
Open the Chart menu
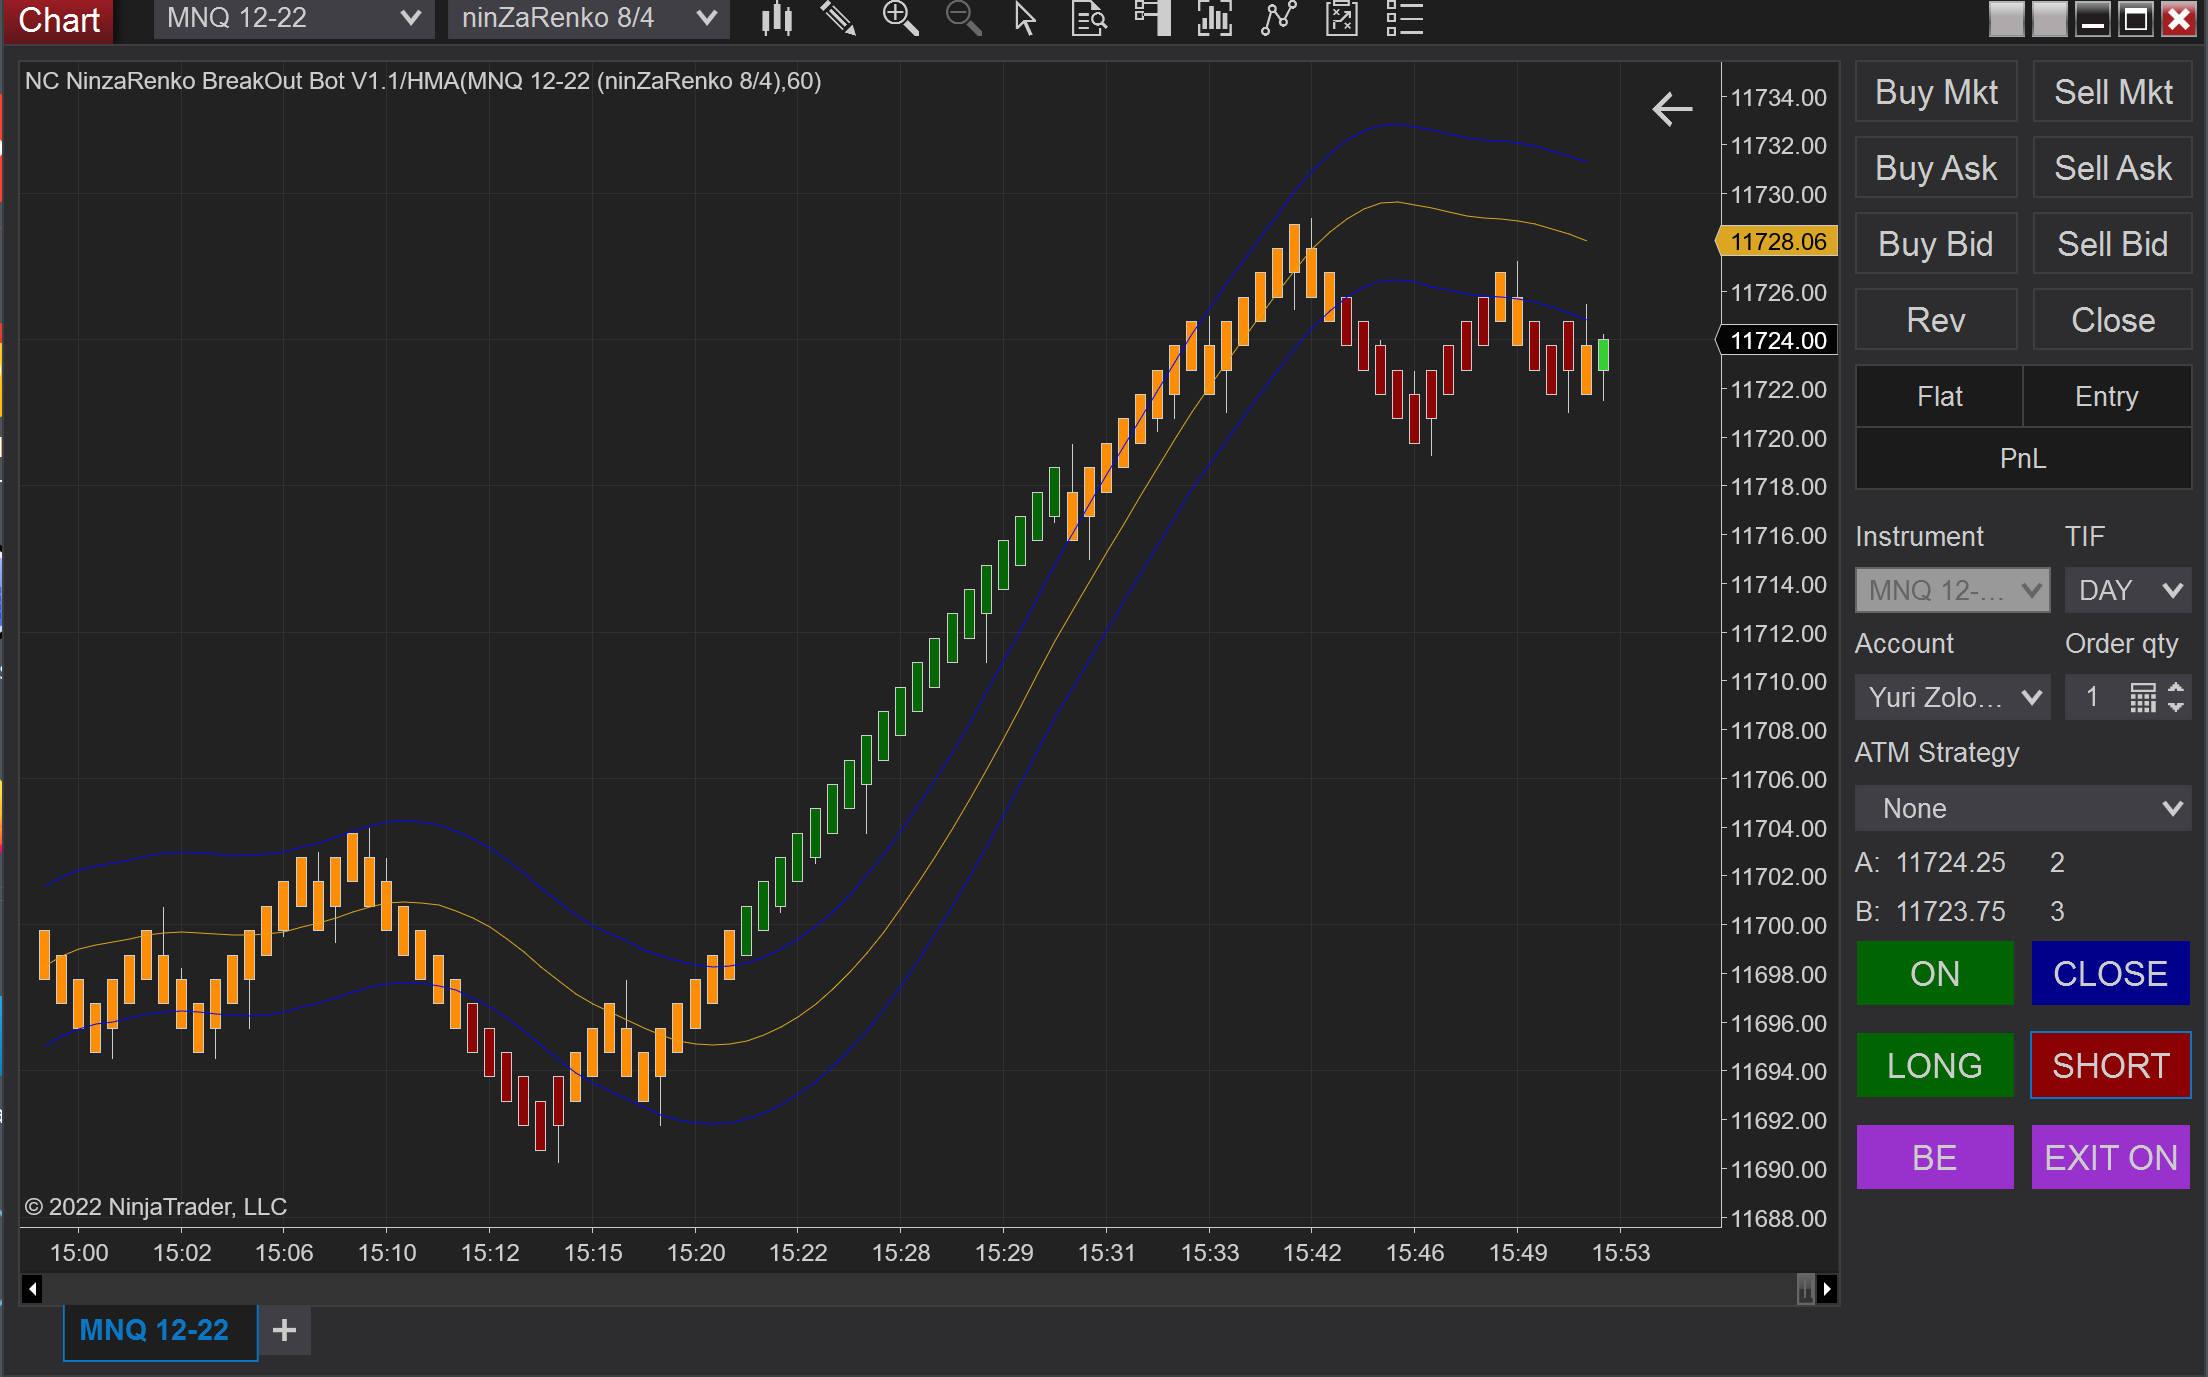[x=57, y=19]
